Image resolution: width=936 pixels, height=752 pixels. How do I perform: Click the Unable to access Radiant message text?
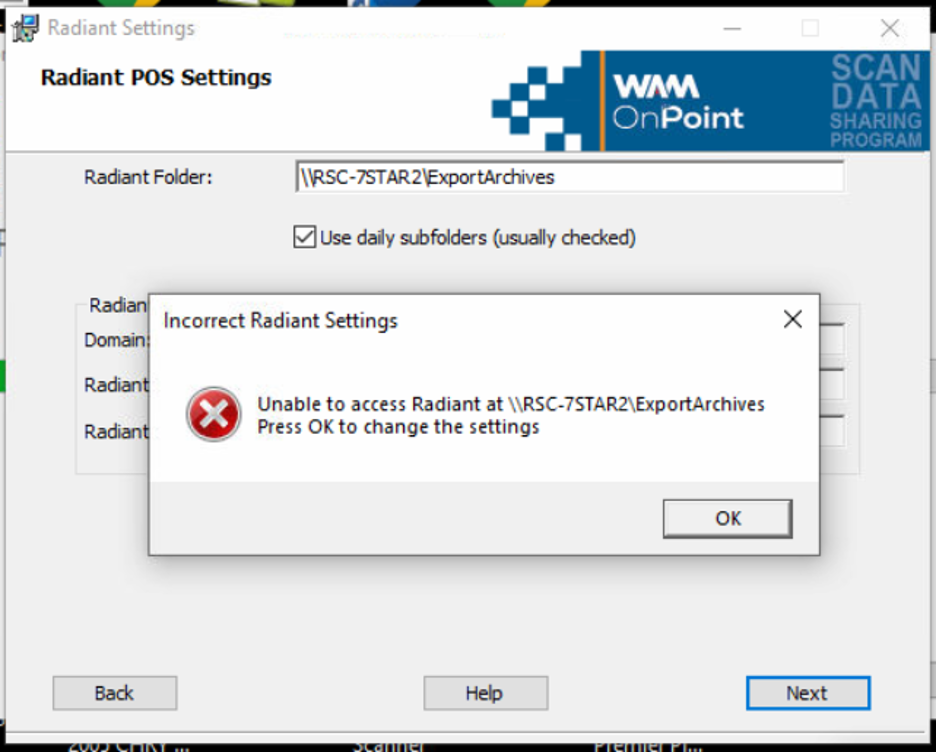511,404
